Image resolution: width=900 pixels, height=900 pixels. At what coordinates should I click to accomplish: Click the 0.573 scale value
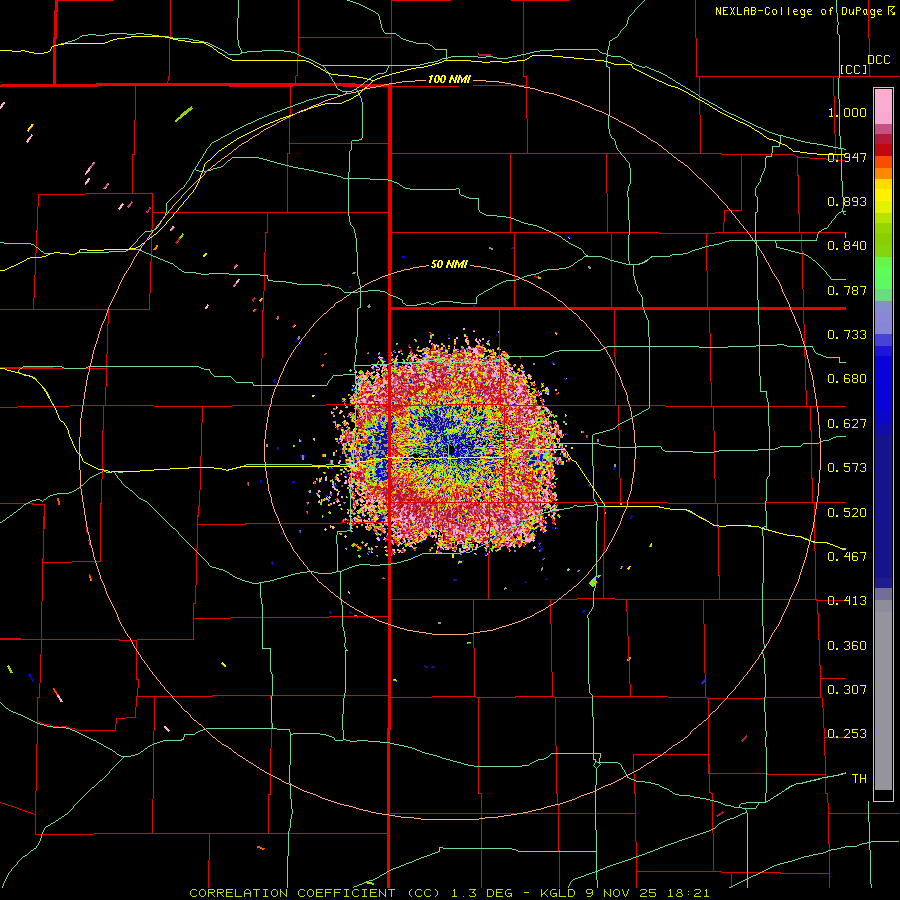coord(847,468)
